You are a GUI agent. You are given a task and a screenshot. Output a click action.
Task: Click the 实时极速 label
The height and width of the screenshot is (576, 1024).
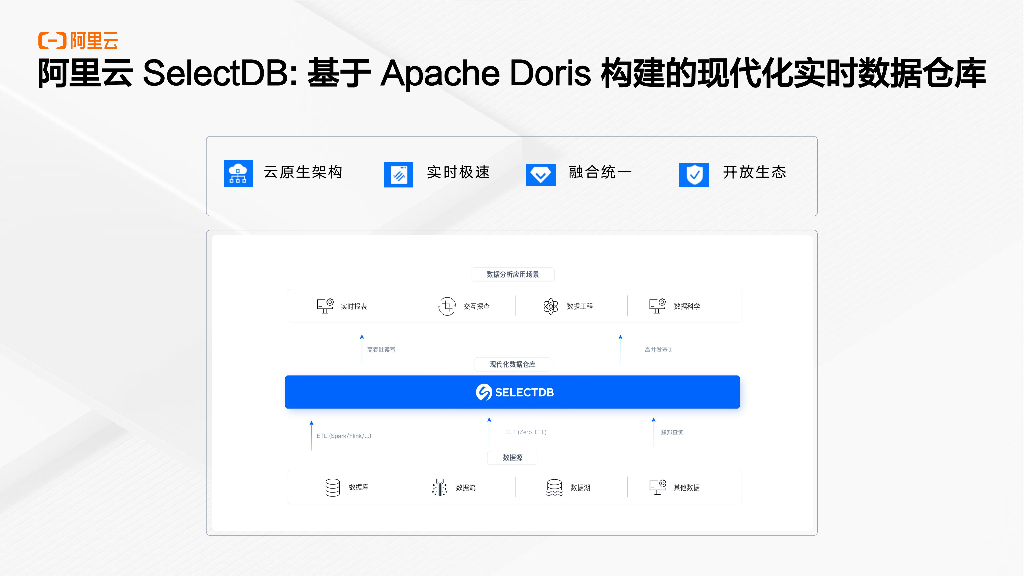pyautogui.click(x=458, y=172)
